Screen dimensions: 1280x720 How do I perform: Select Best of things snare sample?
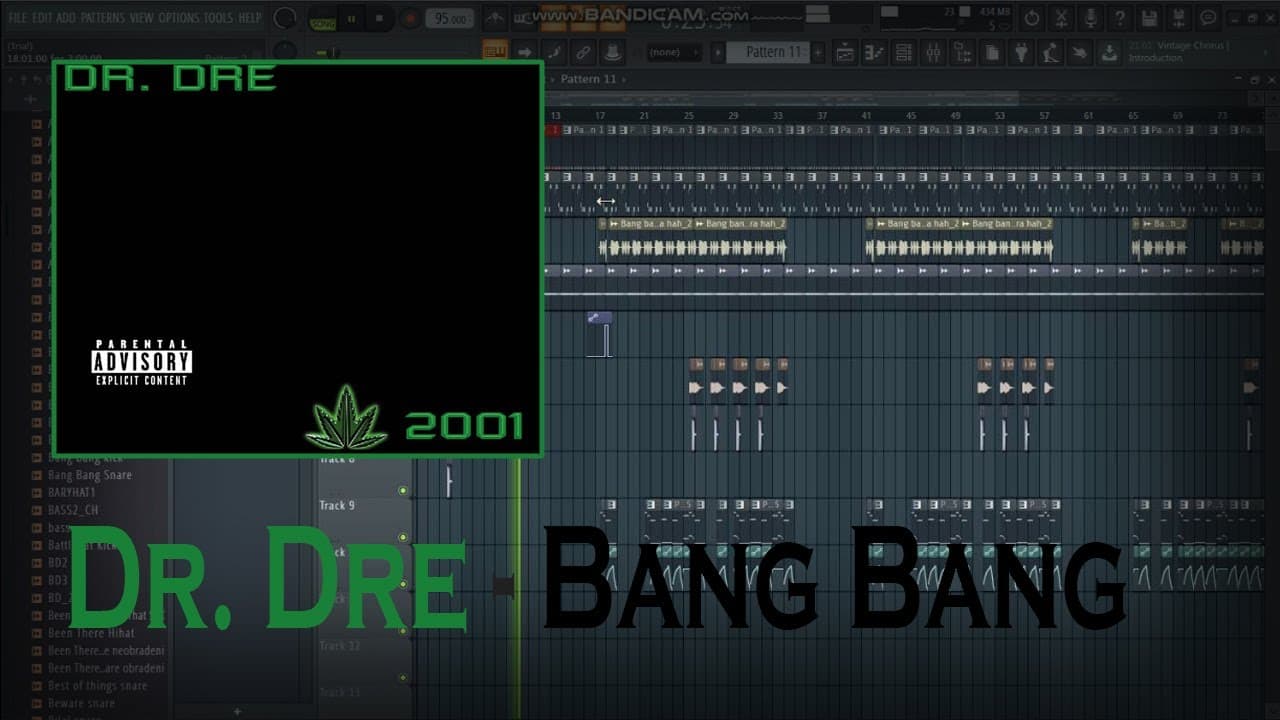coord(97,686)
